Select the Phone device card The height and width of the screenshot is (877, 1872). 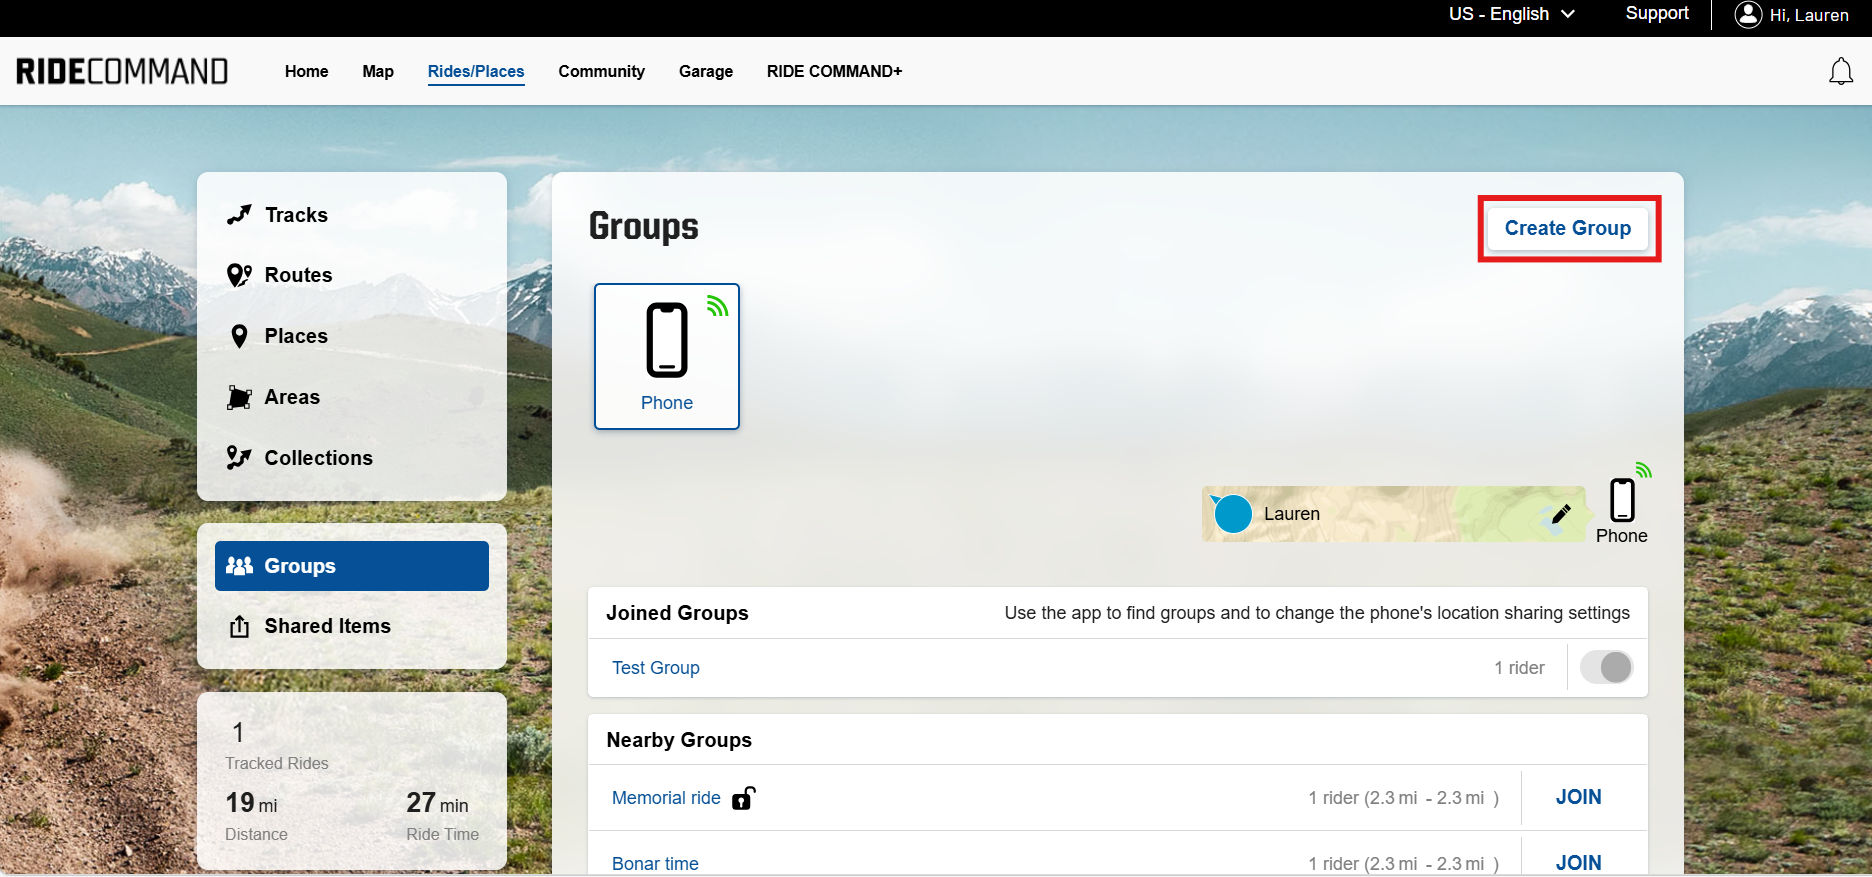coord(667,357)
